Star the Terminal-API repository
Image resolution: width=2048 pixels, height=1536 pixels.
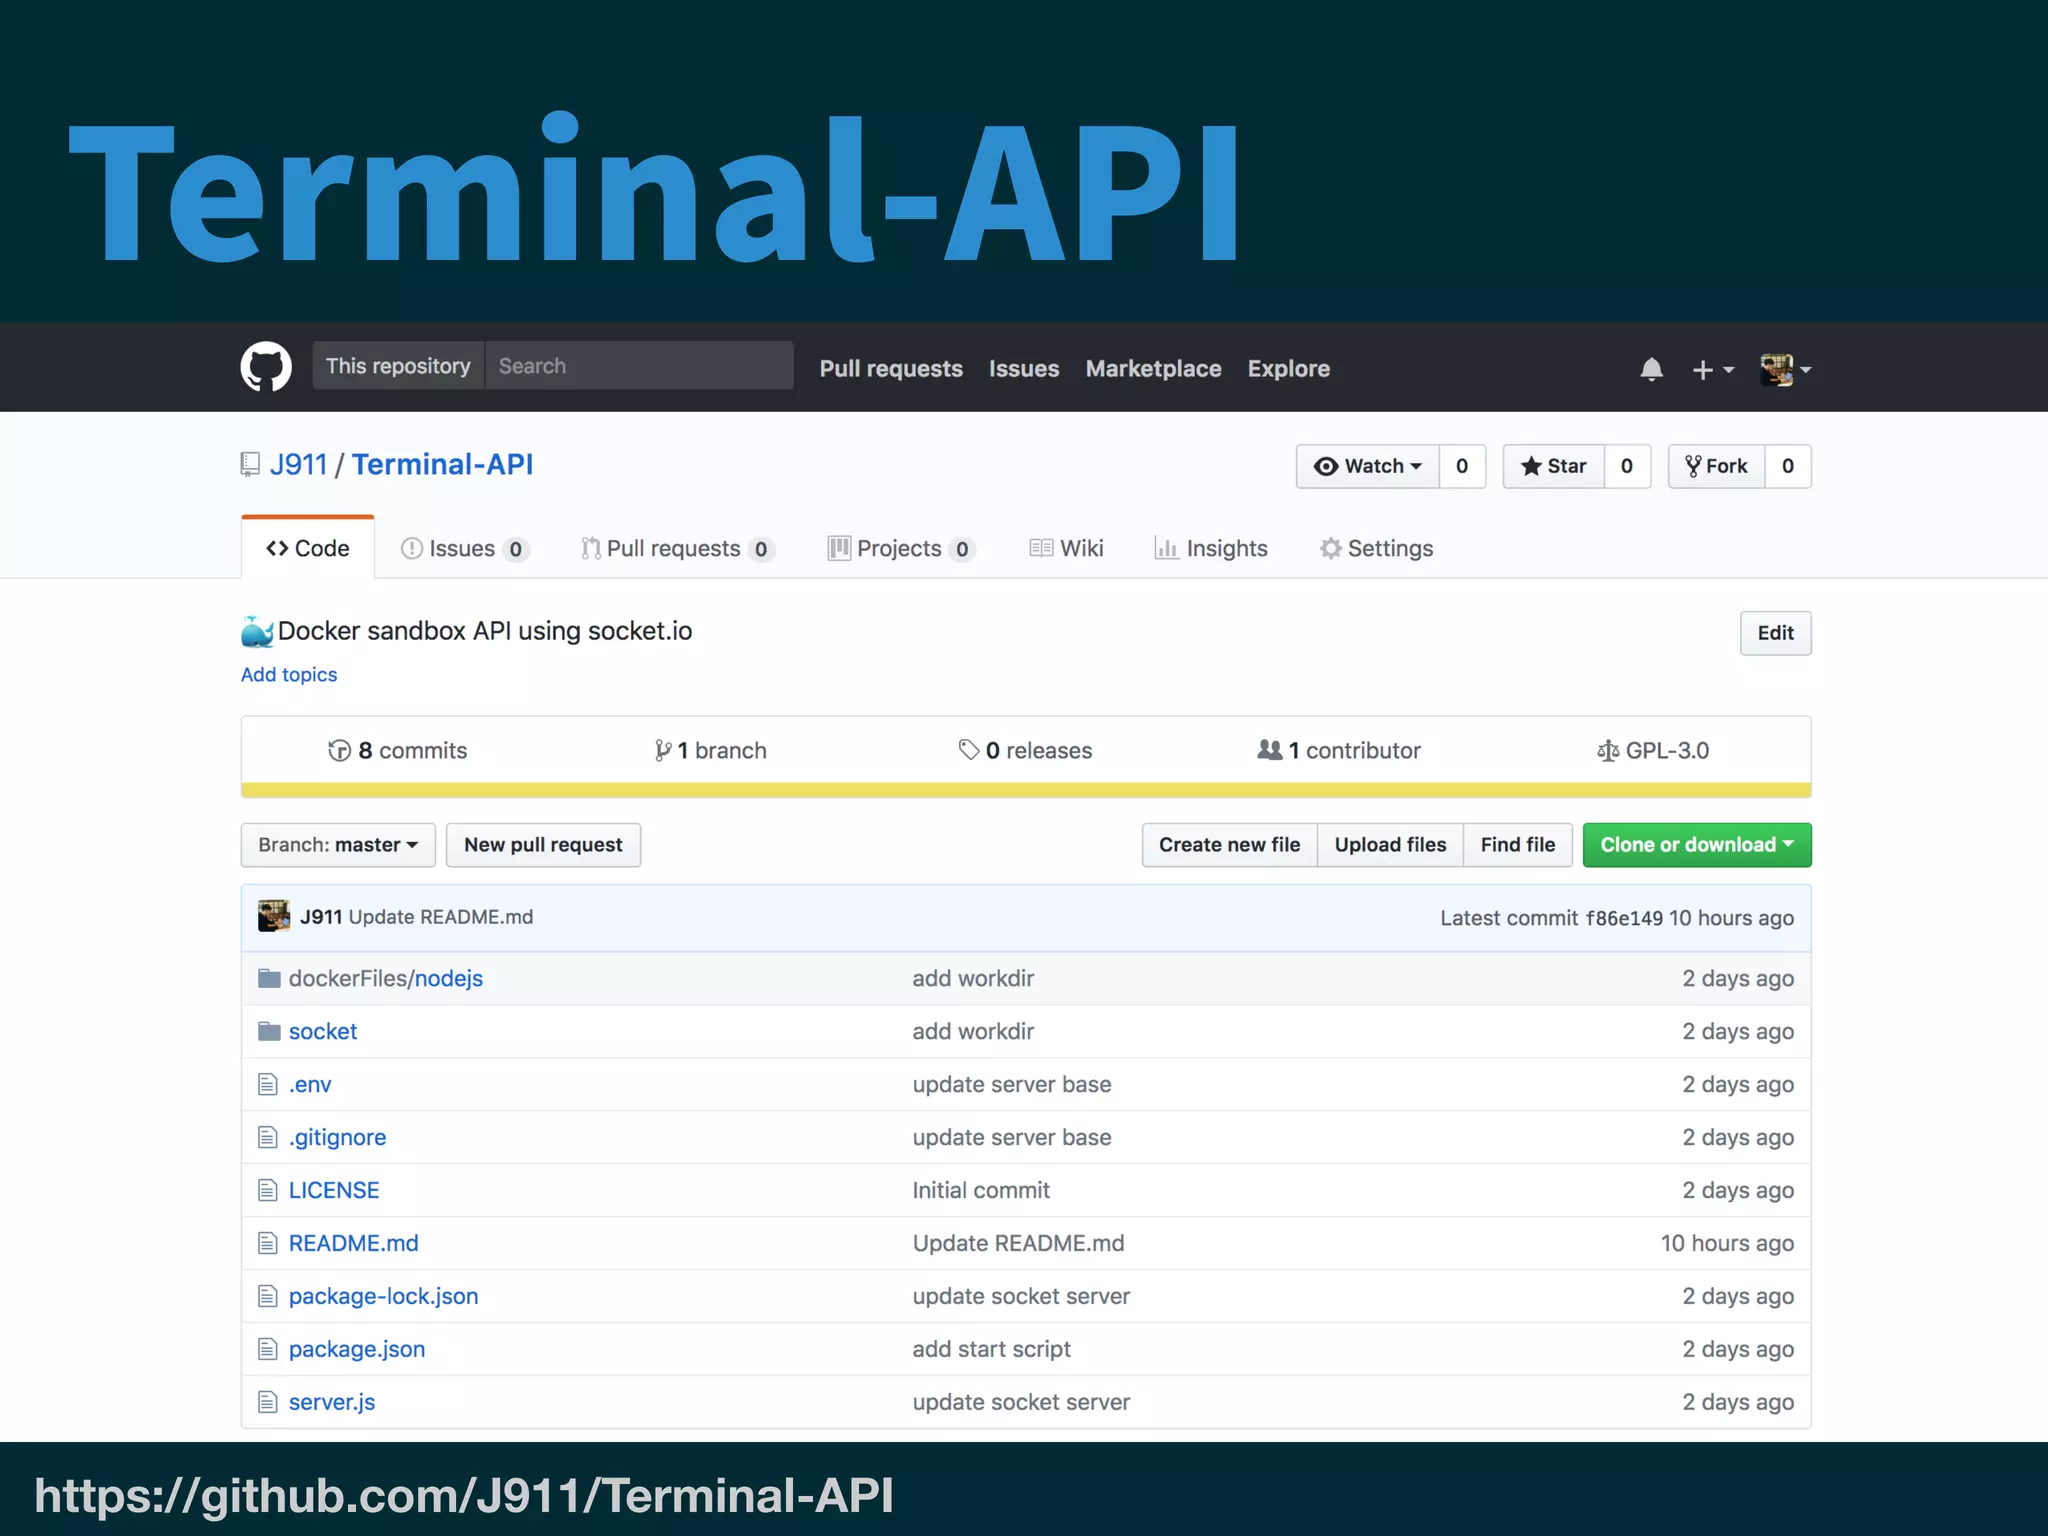tap(1554, 466)
